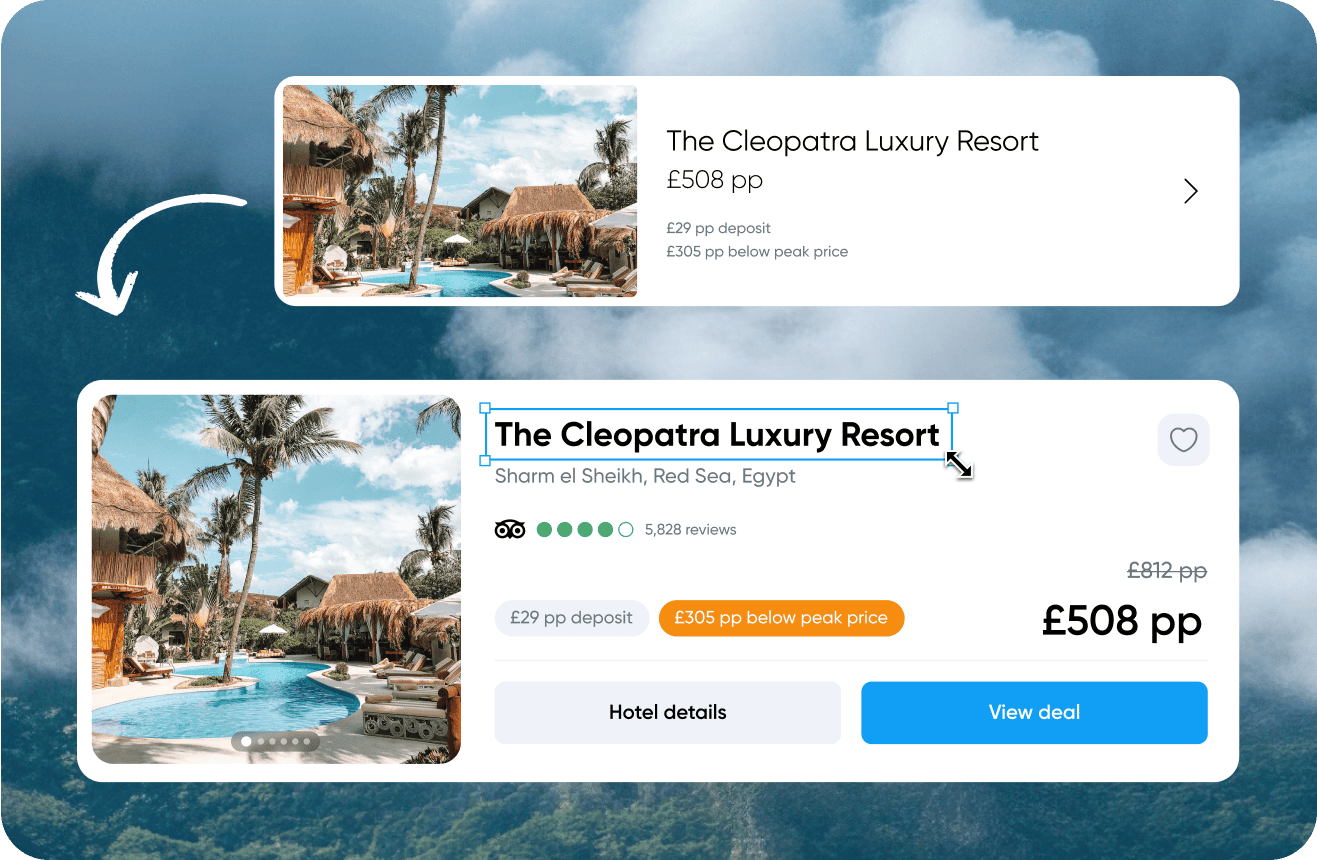
Task: Click the first green rating circle
Action: (x=545, y=530)
